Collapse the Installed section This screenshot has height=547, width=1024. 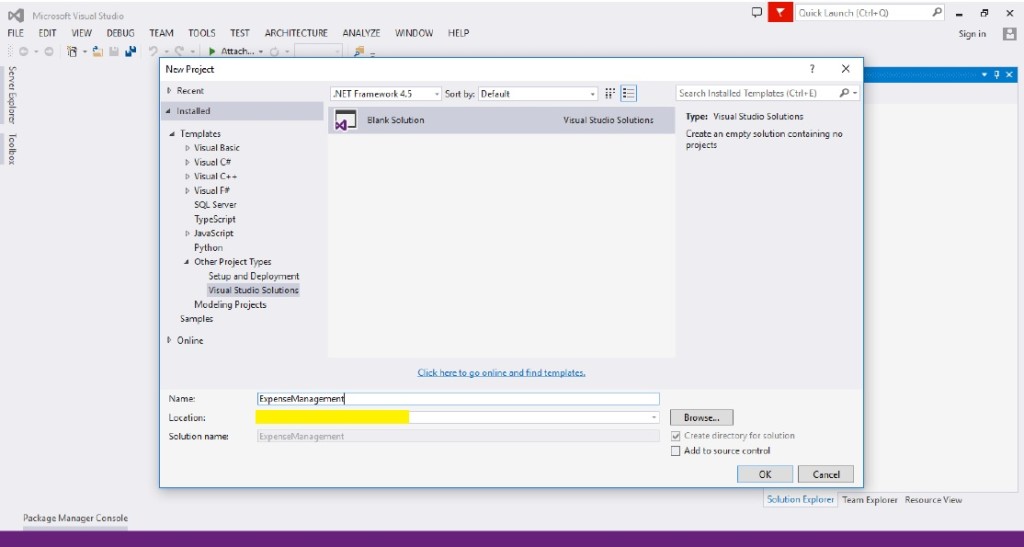tap(168, 111)
